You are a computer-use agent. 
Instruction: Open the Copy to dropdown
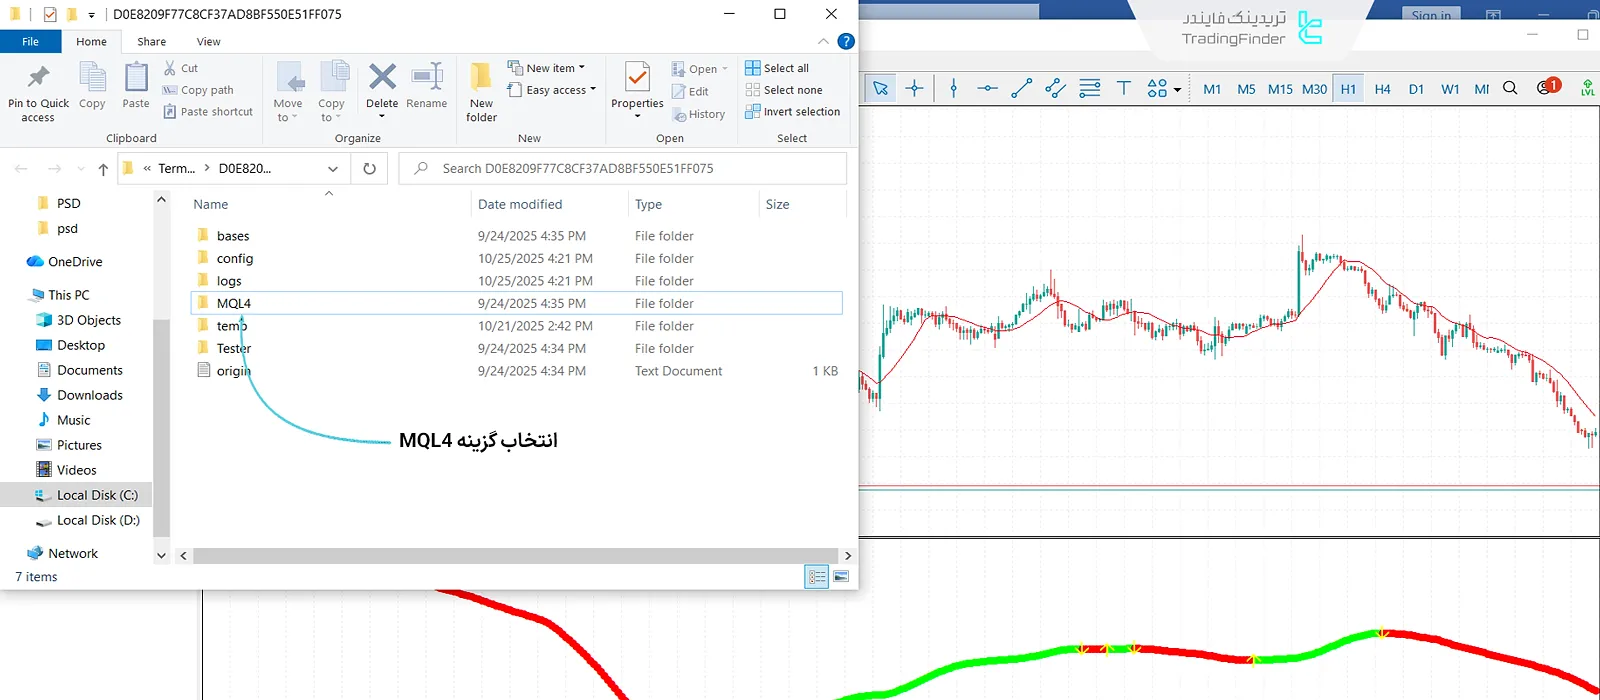[331, 110]
